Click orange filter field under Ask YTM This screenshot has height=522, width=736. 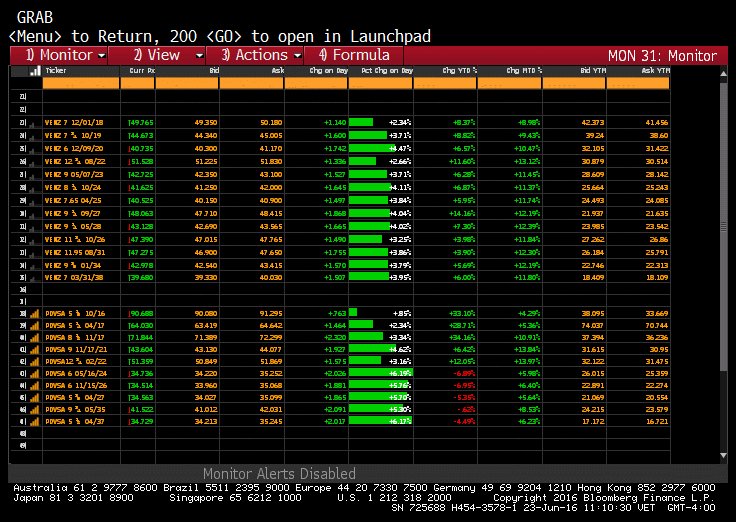[x=638, y=84]
